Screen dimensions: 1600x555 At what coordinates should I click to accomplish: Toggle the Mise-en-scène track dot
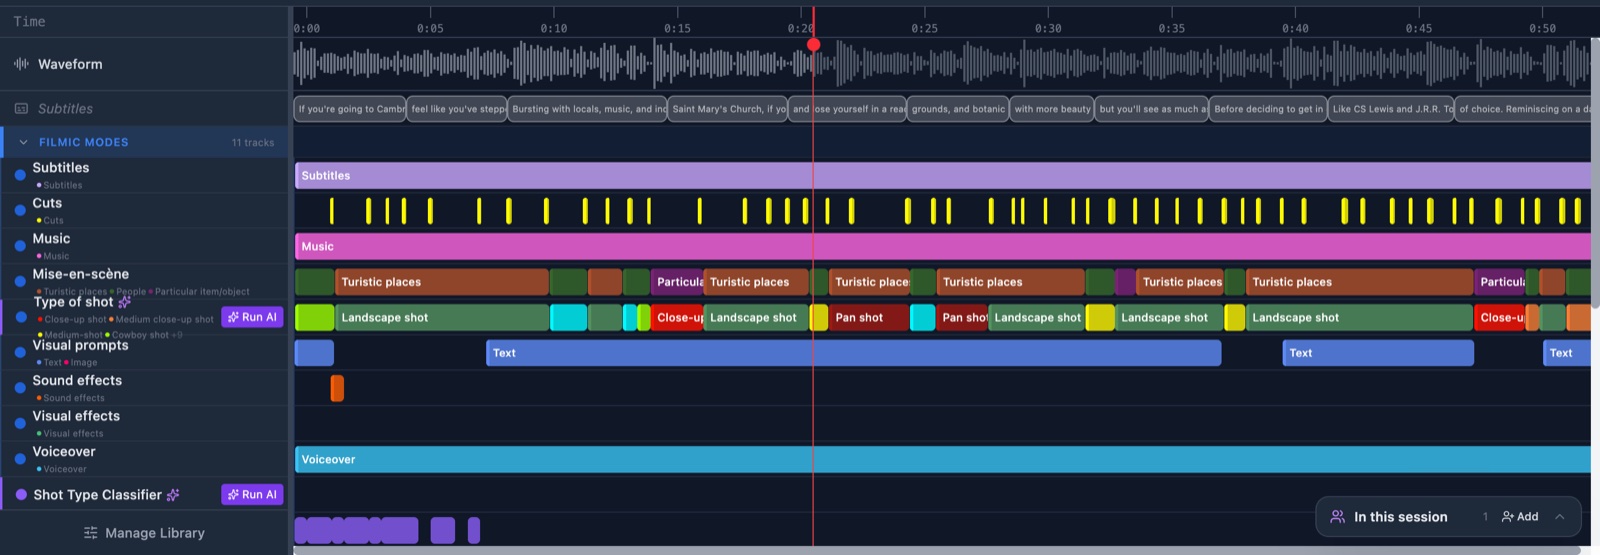pos(20,282)
